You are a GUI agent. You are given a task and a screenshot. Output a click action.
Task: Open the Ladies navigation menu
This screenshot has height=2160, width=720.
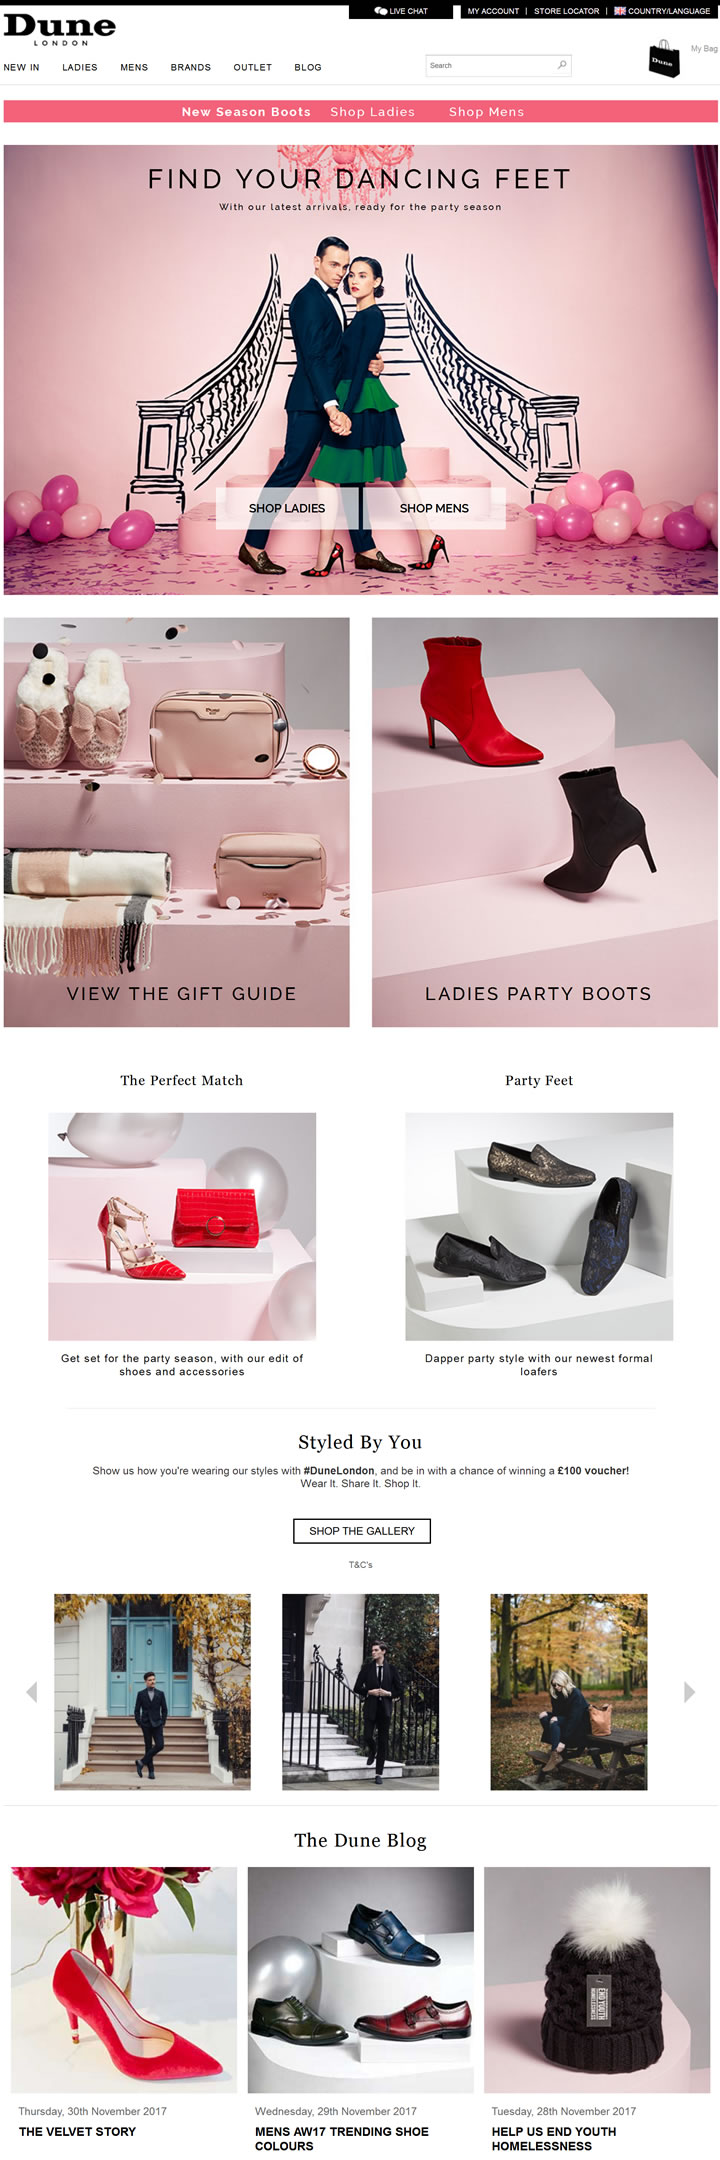[80, 67]
